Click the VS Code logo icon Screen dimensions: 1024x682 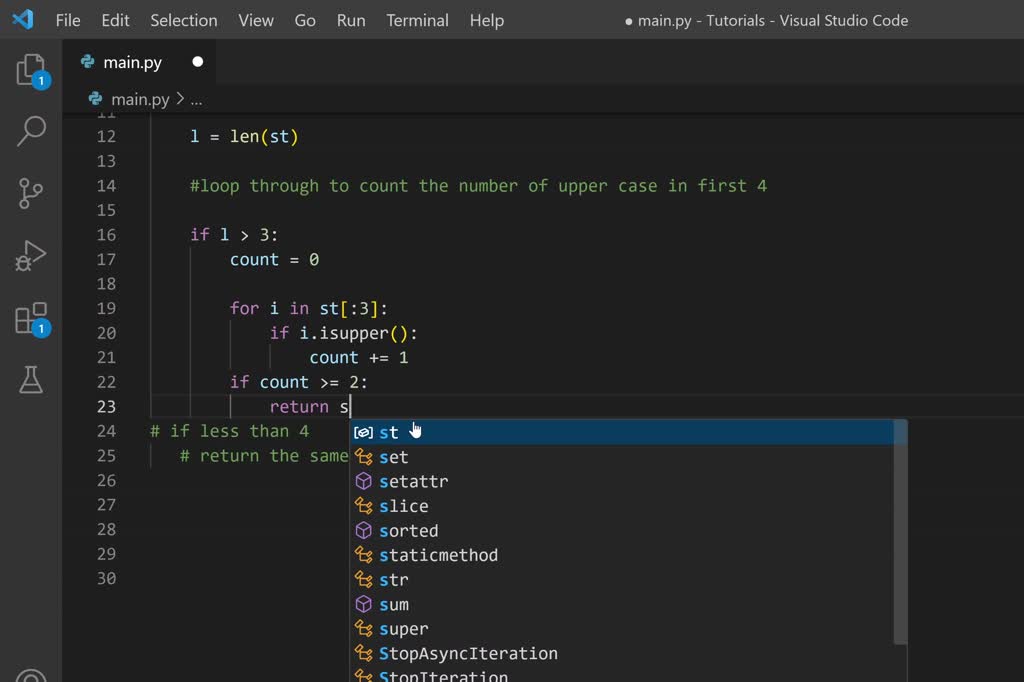coord(23,20)
